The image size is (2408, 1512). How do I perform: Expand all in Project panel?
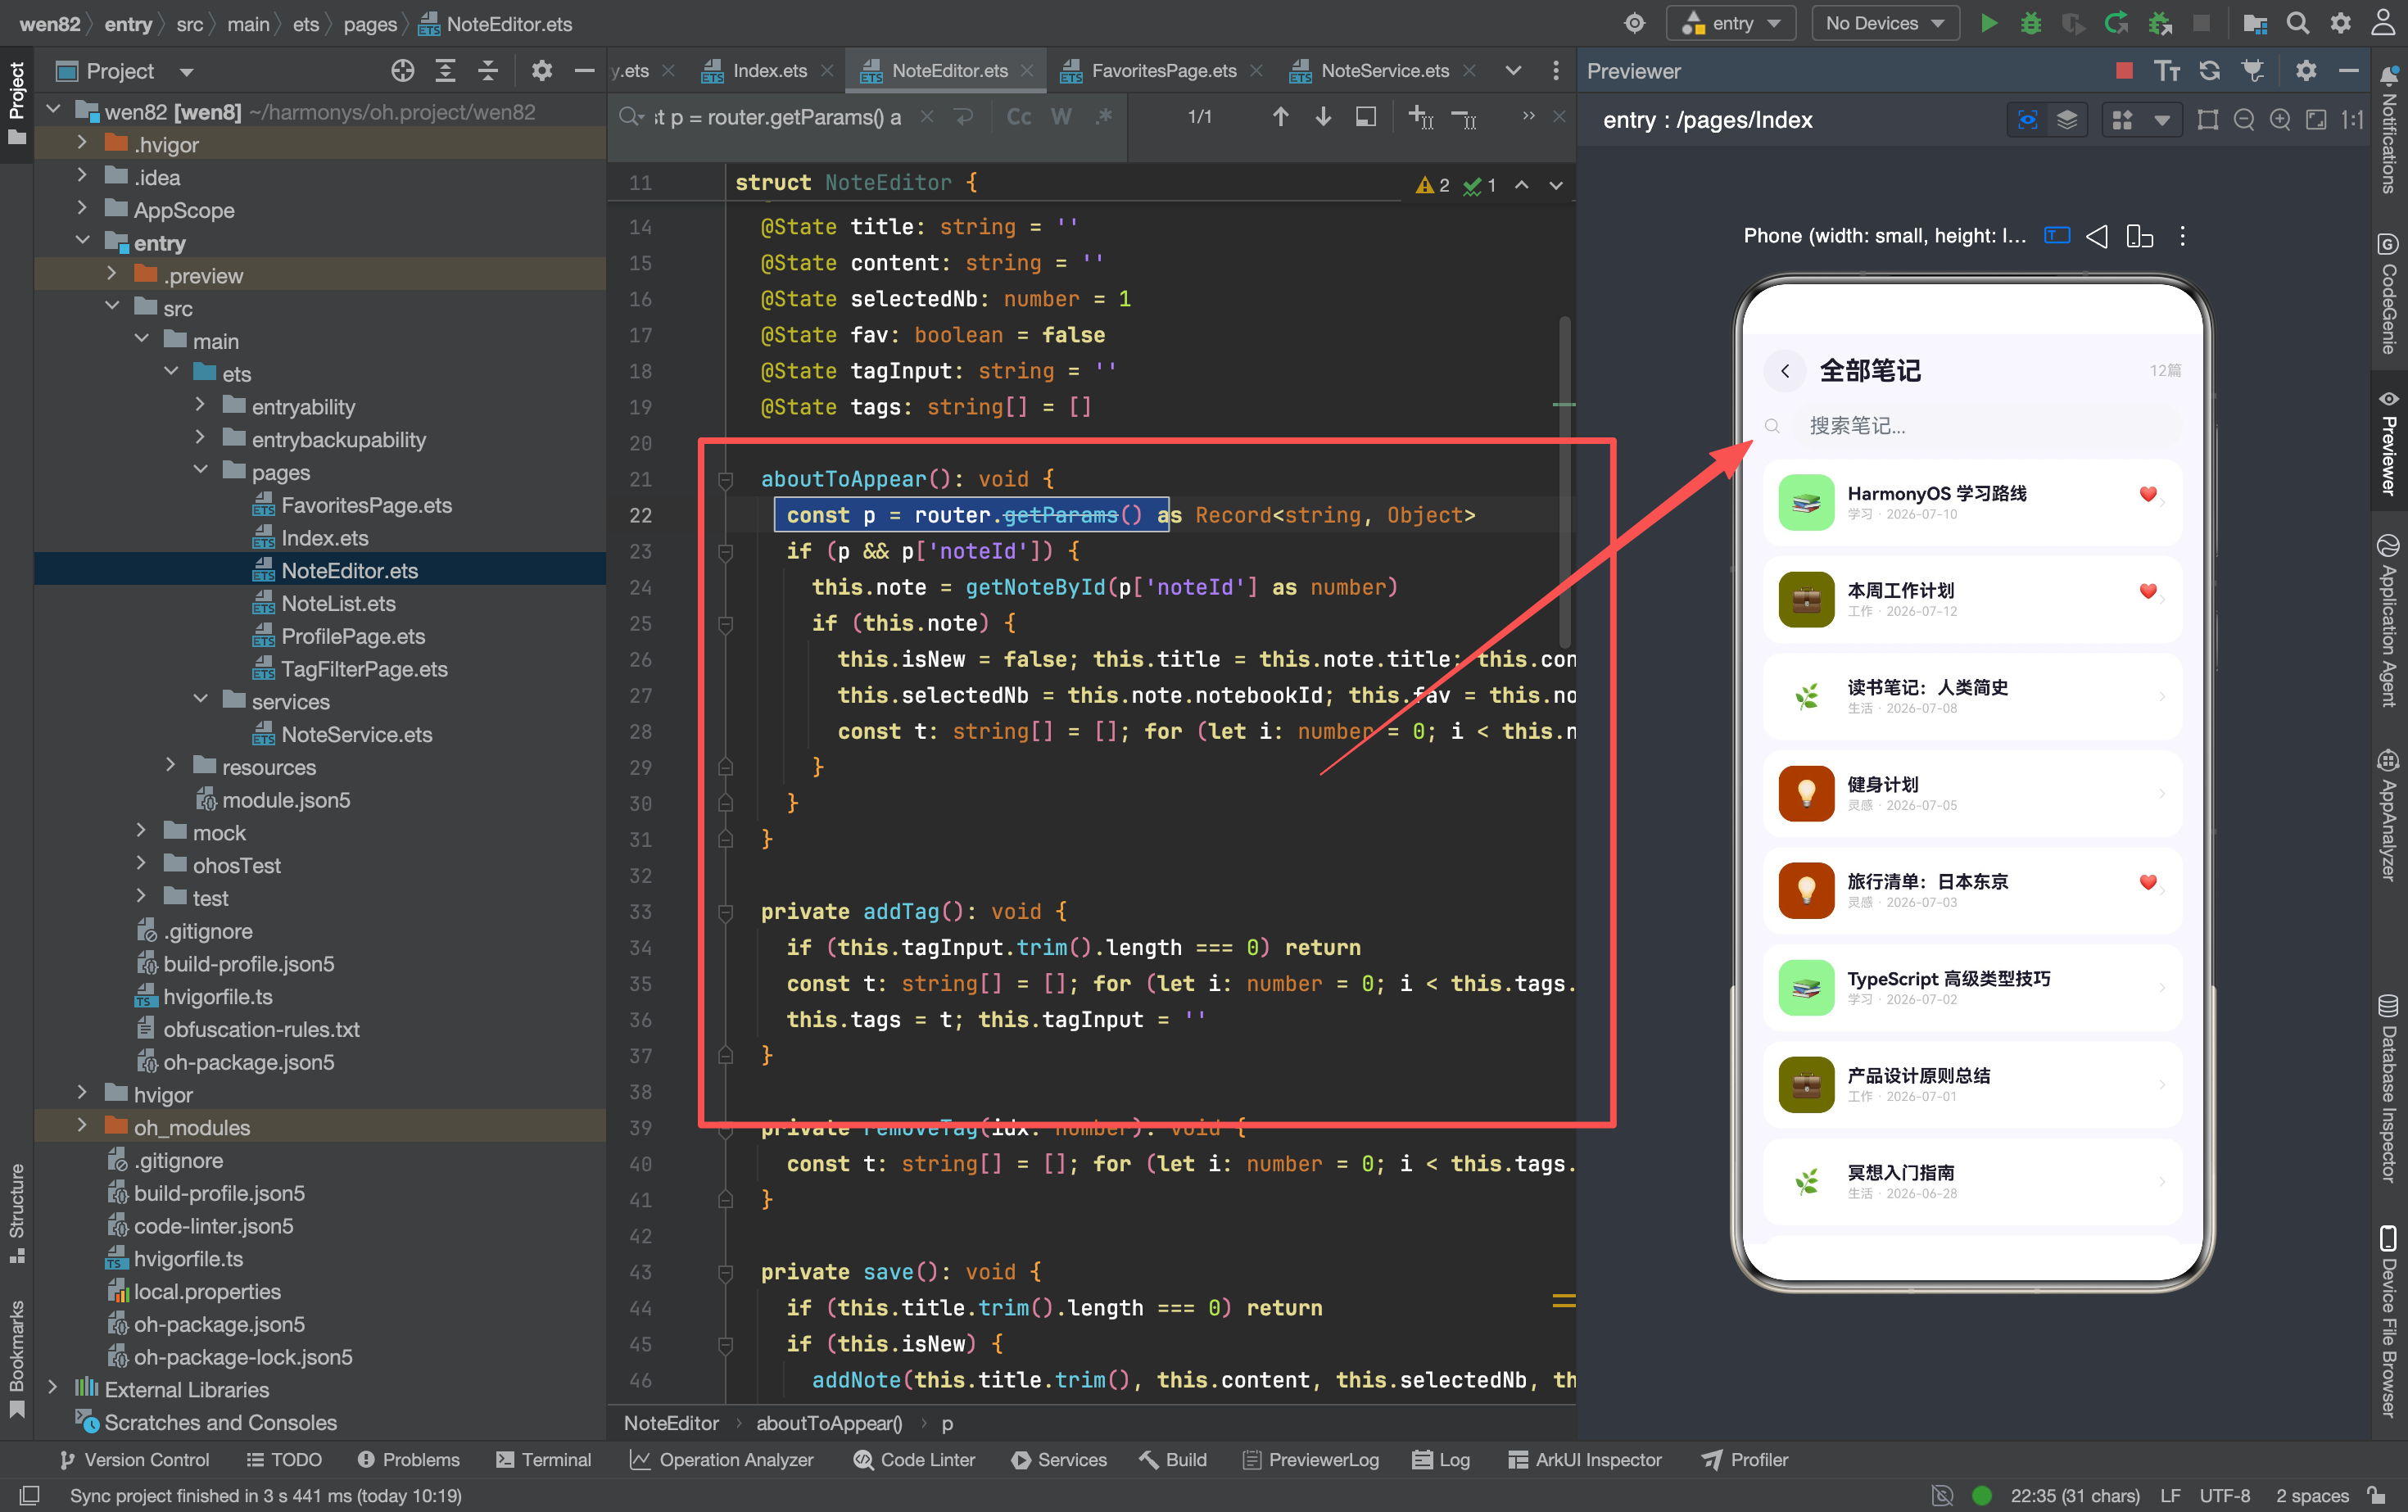[445, 70]
